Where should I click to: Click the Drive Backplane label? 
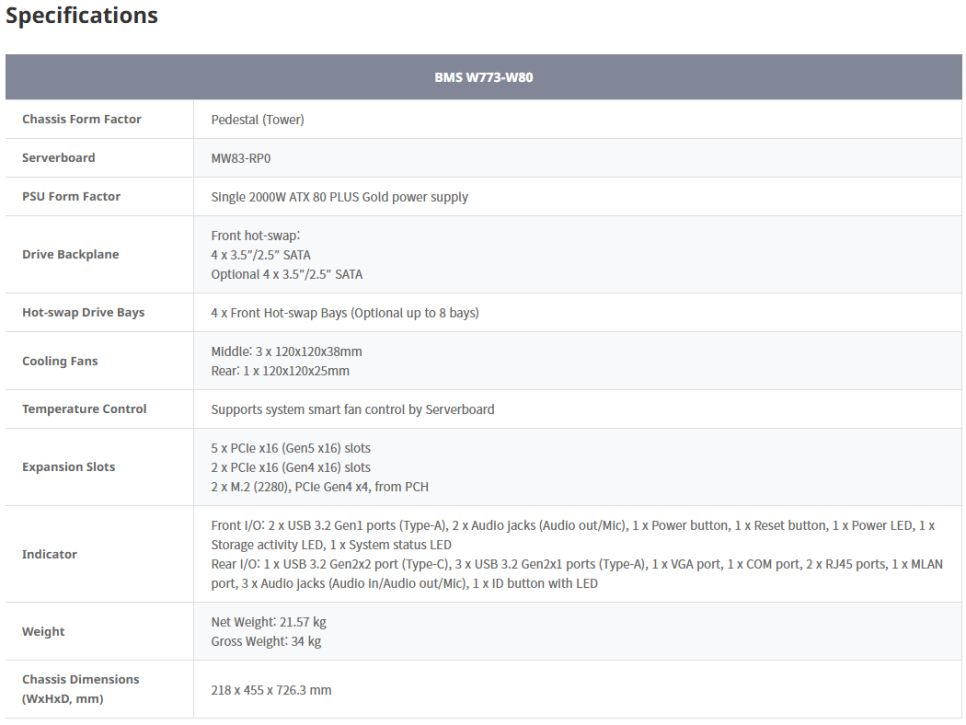coord(71,254)
